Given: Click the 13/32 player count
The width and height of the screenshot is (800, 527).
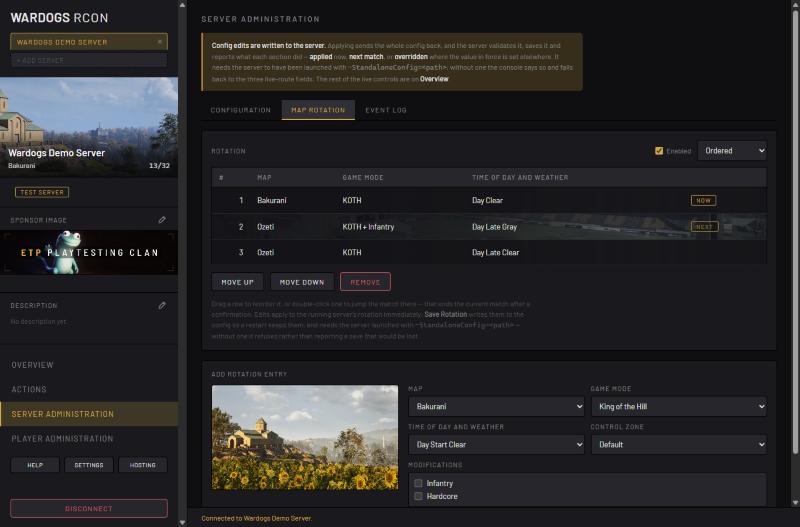Looking at the screenshot, I should (159, 165).
